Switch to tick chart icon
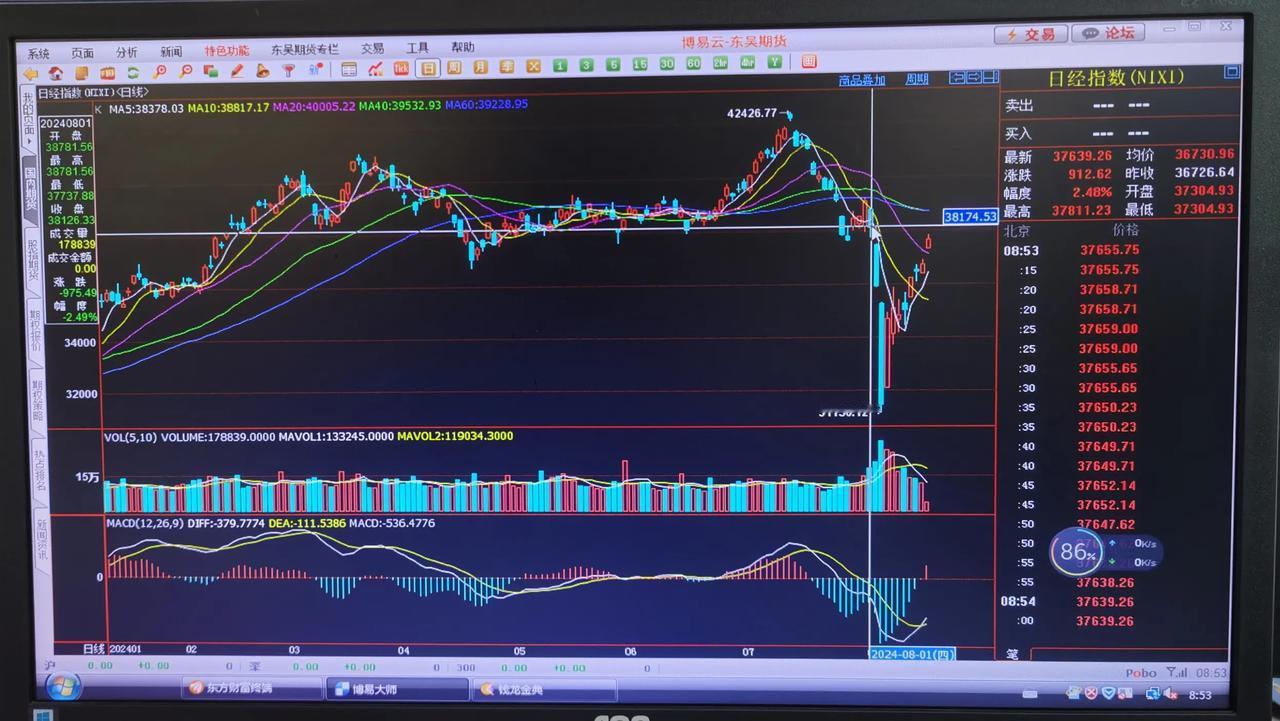 [x=401, y=69]
